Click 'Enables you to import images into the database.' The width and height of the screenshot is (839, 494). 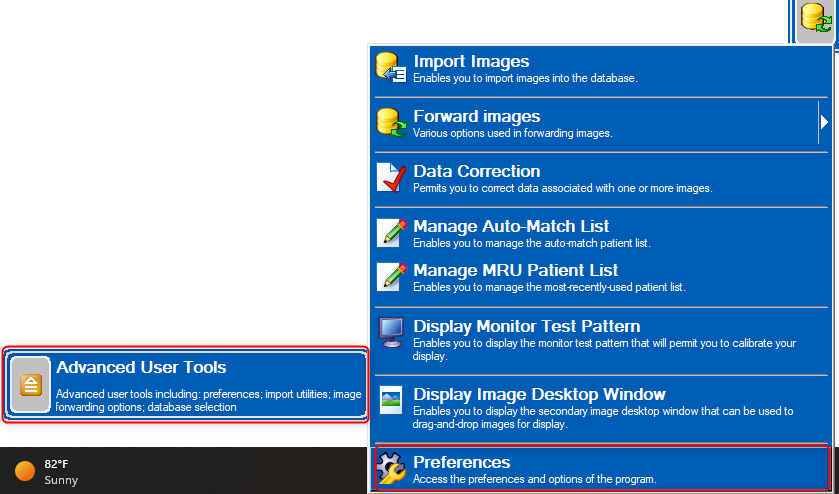(x=525, y=78)
